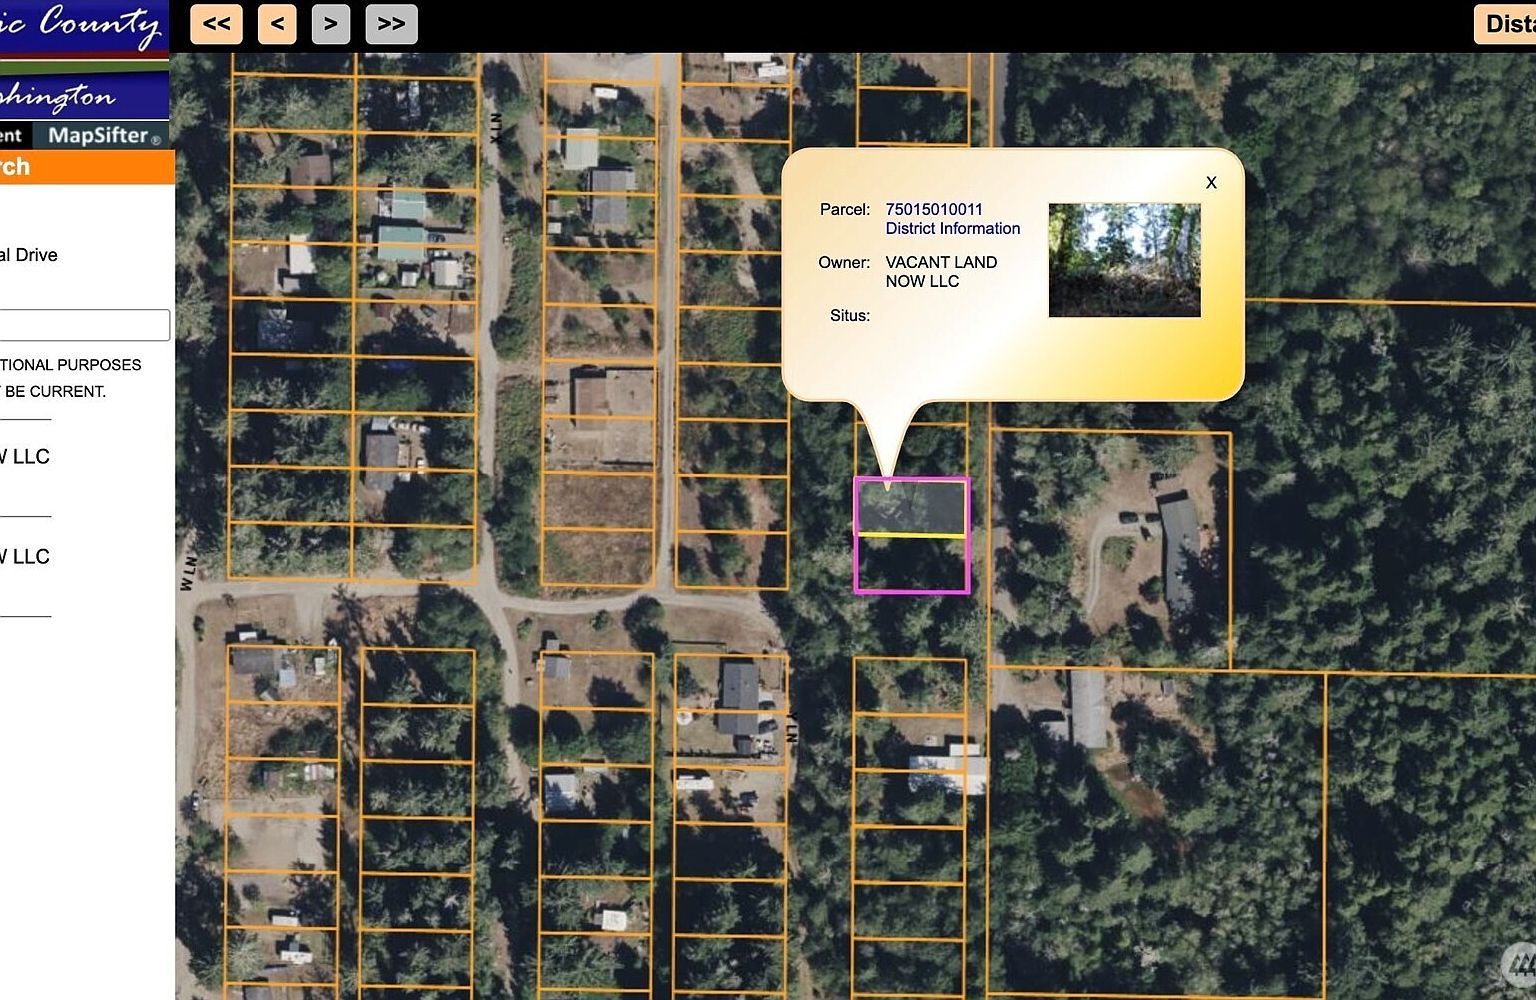This screenshot has height=1000, width=1536.
Task: Expand District Information in the popup
Action: (952, 228)
